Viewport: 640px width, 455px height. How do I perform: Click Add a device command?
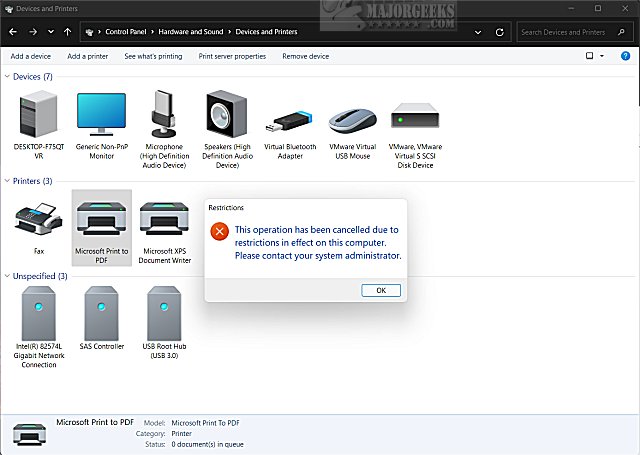31,56
